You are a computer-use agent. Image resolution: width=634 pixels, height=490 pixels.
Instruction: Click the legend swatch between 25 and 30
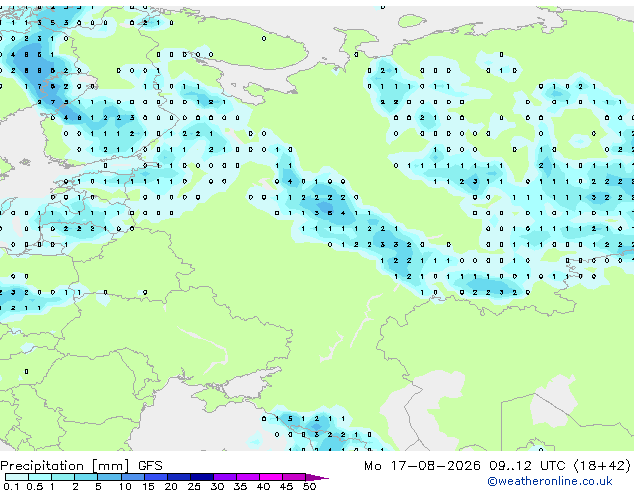[x=202, y=477]
